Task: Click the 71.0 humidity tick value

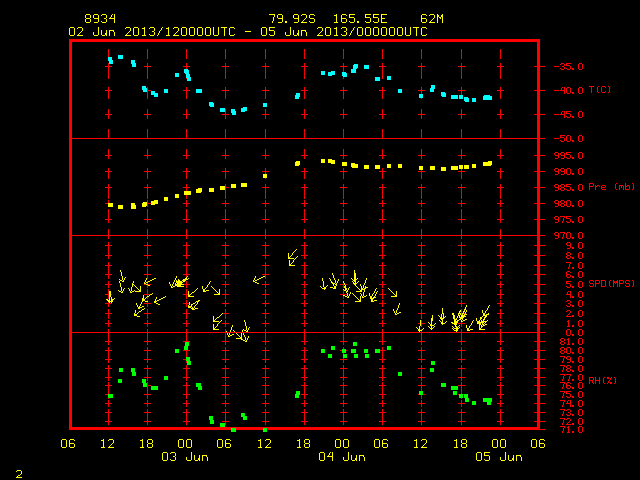Action: (x=571, y=429)
